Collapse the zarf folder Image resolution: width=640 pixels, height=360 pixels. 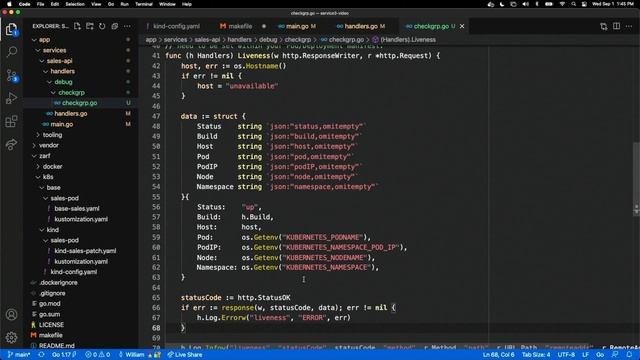pos(44,156)
